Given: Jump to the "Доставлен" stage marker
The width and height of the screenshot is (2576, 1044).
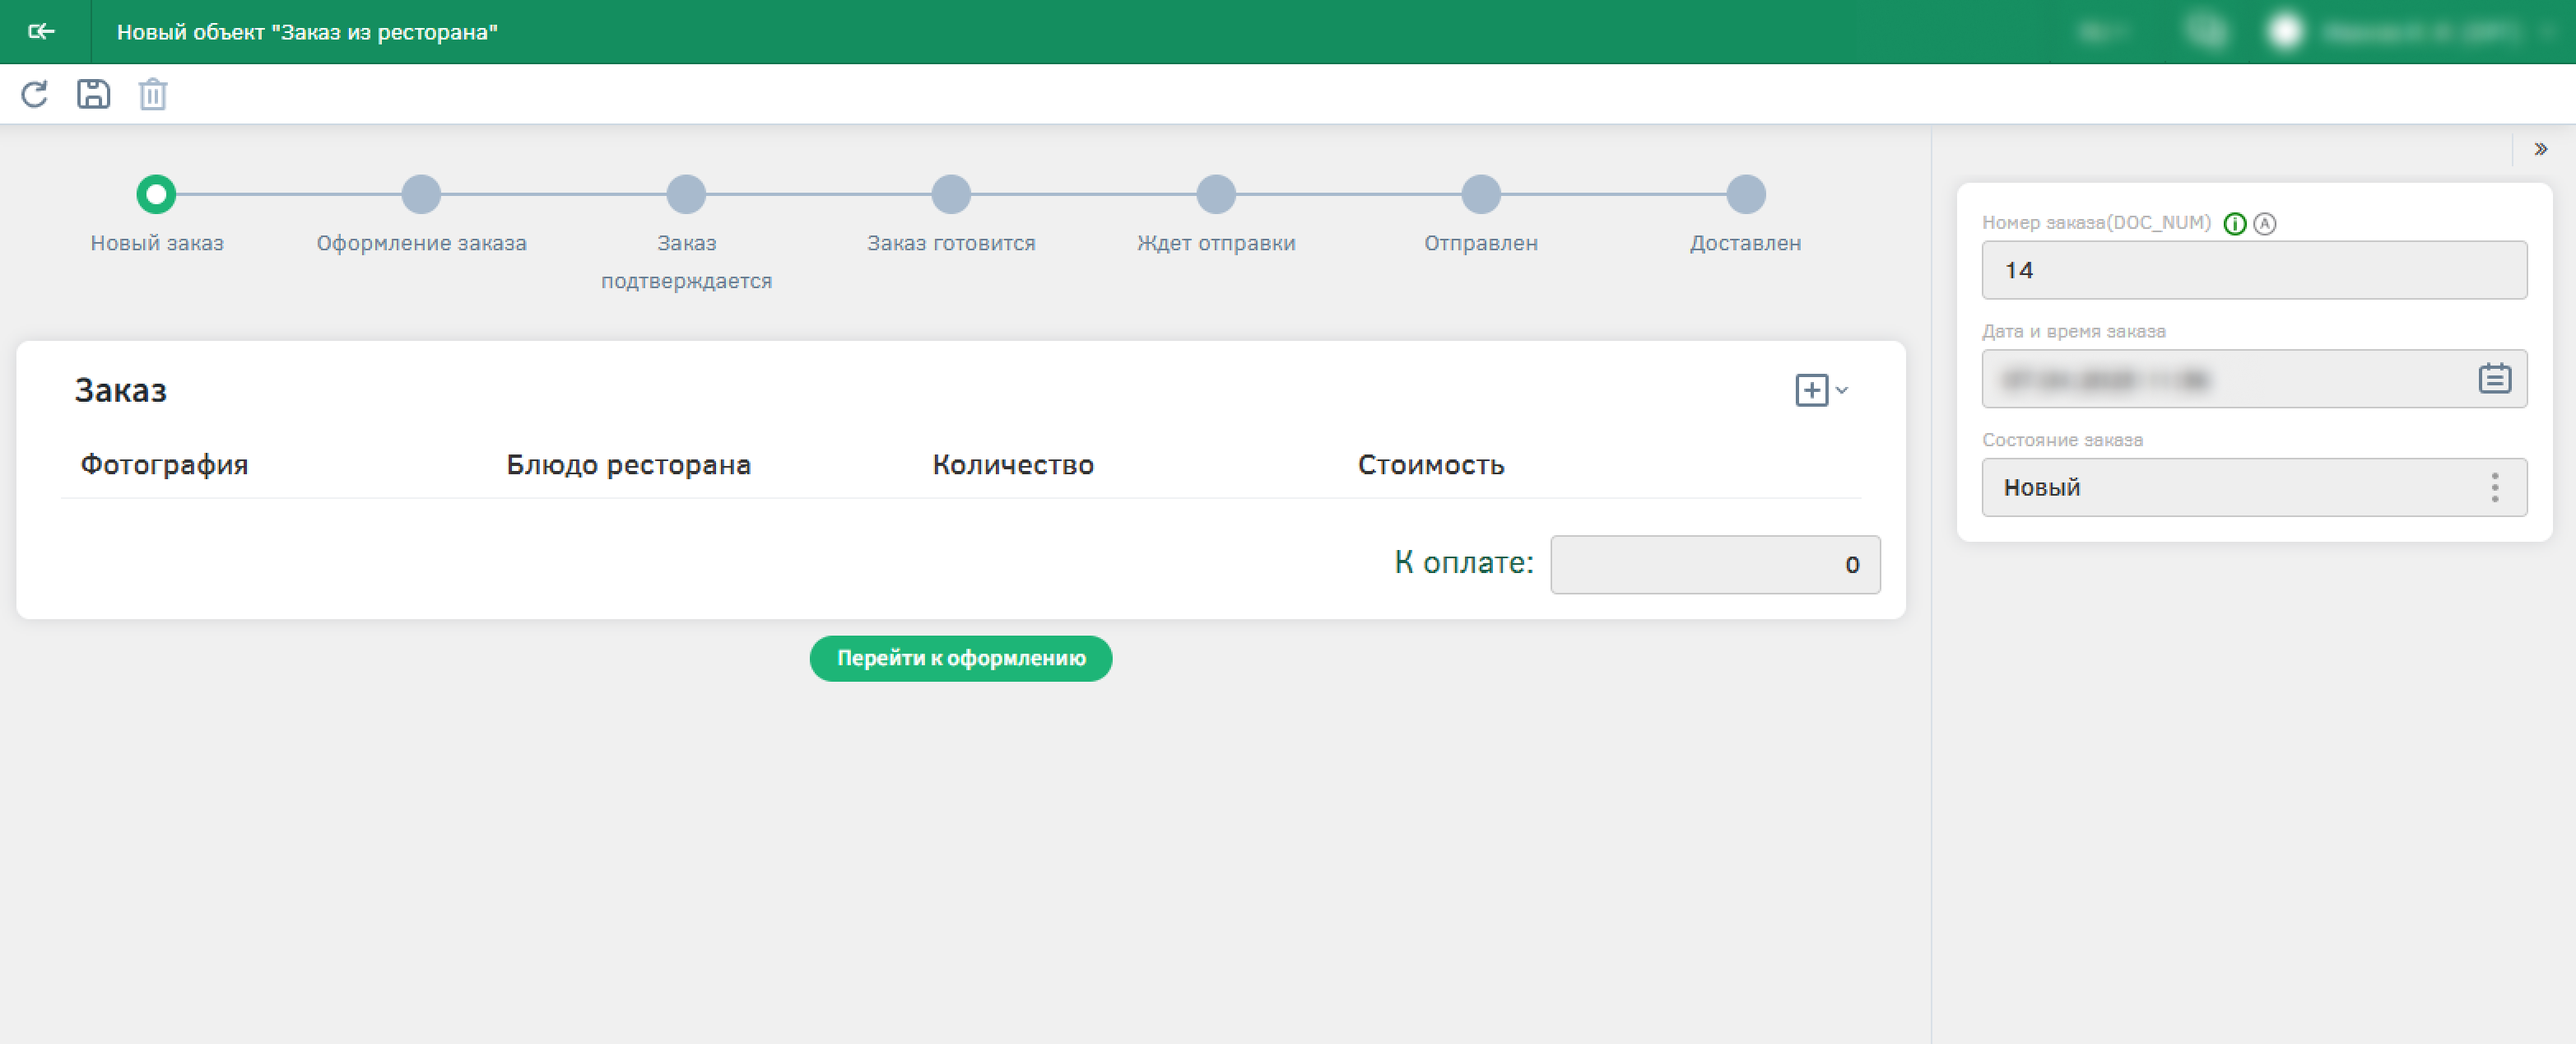Looking at the screenshot, I should [x=1746, y=194].
